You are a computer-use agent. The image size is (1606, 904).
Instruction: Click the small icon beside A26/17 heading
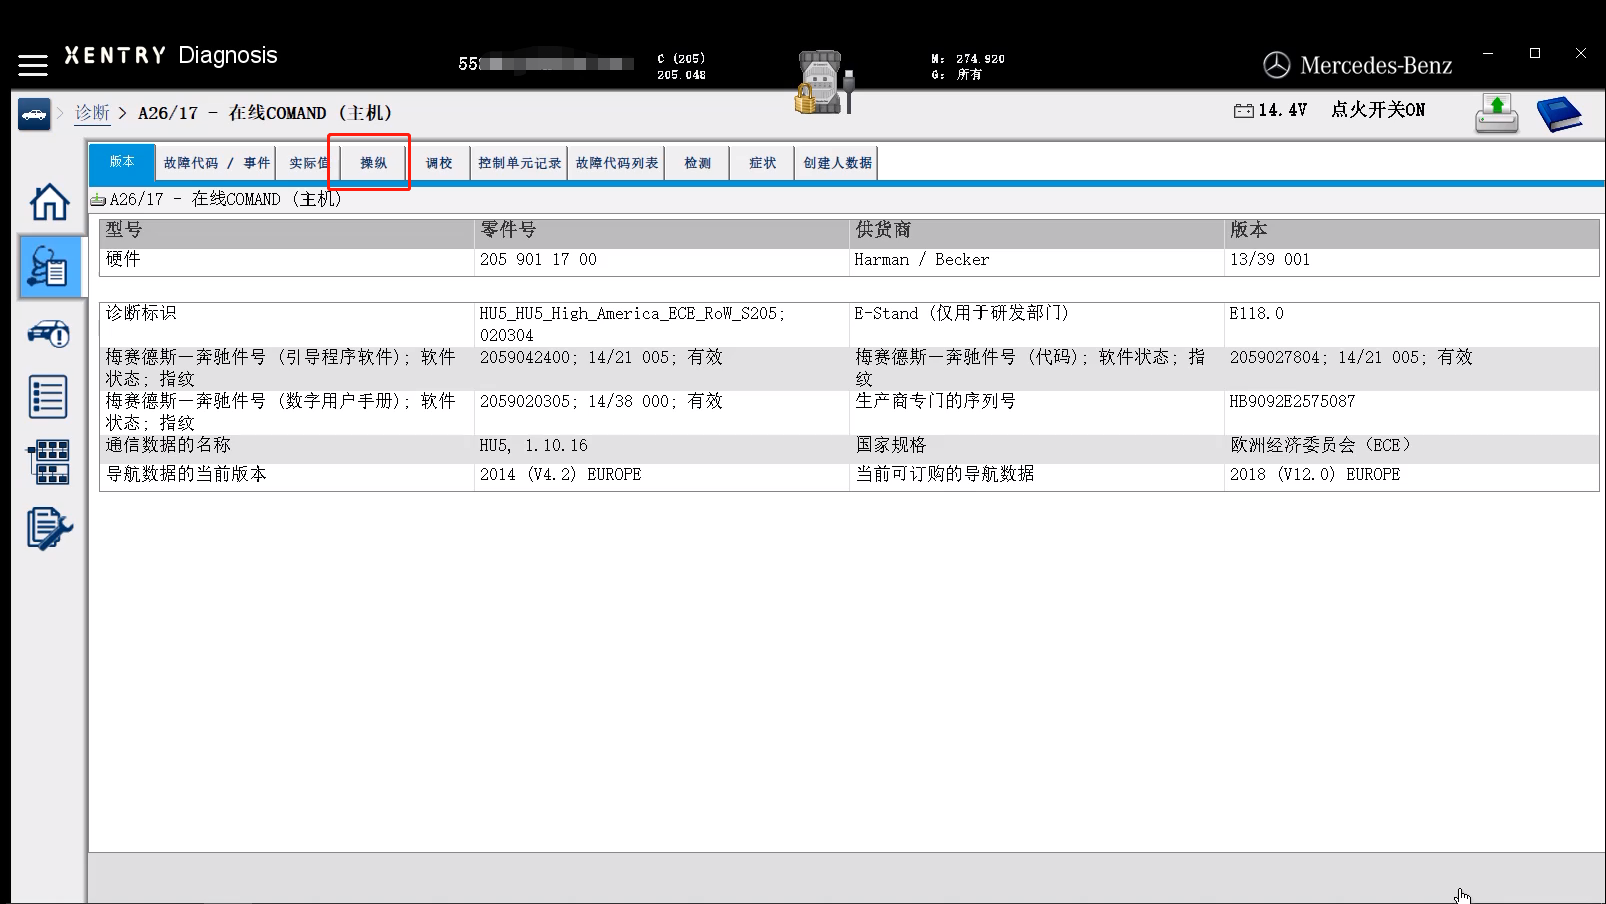[98, 200]
